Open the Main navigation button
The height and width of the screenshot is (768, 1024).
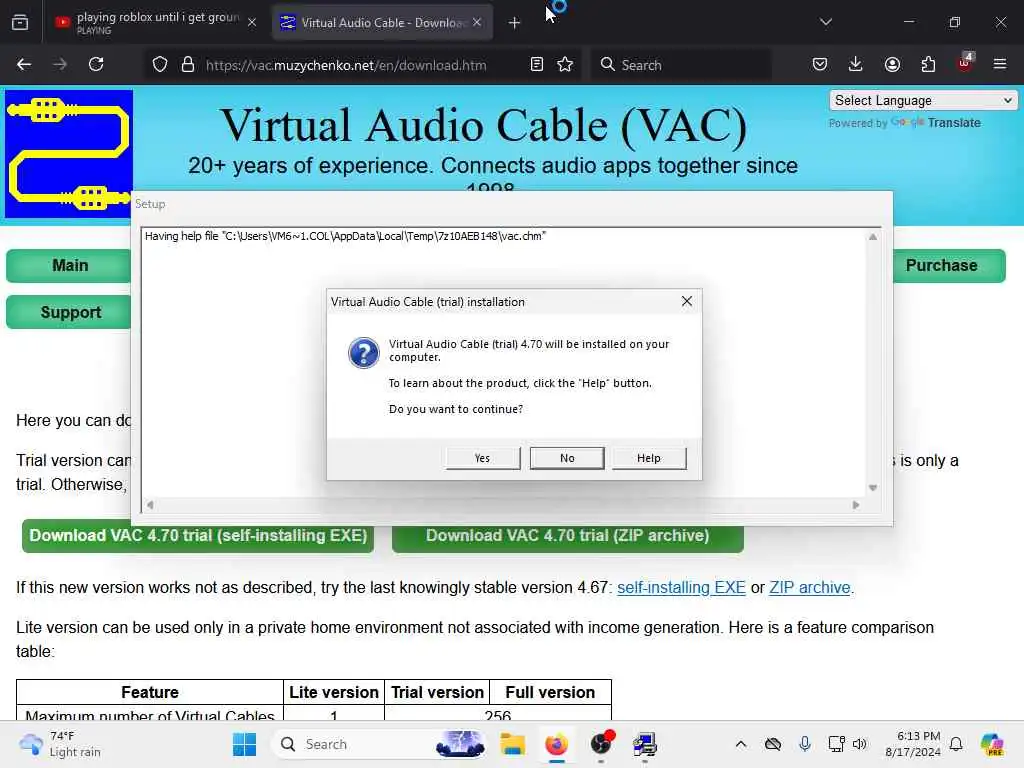coord(70,266)
